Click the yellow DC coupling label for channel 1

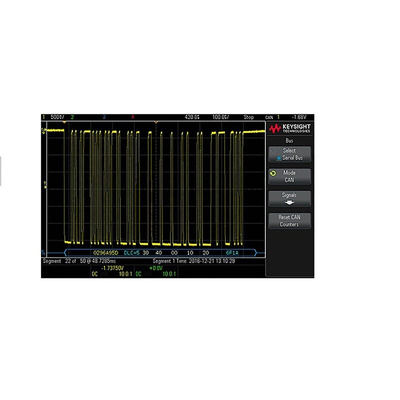[95, 274]
